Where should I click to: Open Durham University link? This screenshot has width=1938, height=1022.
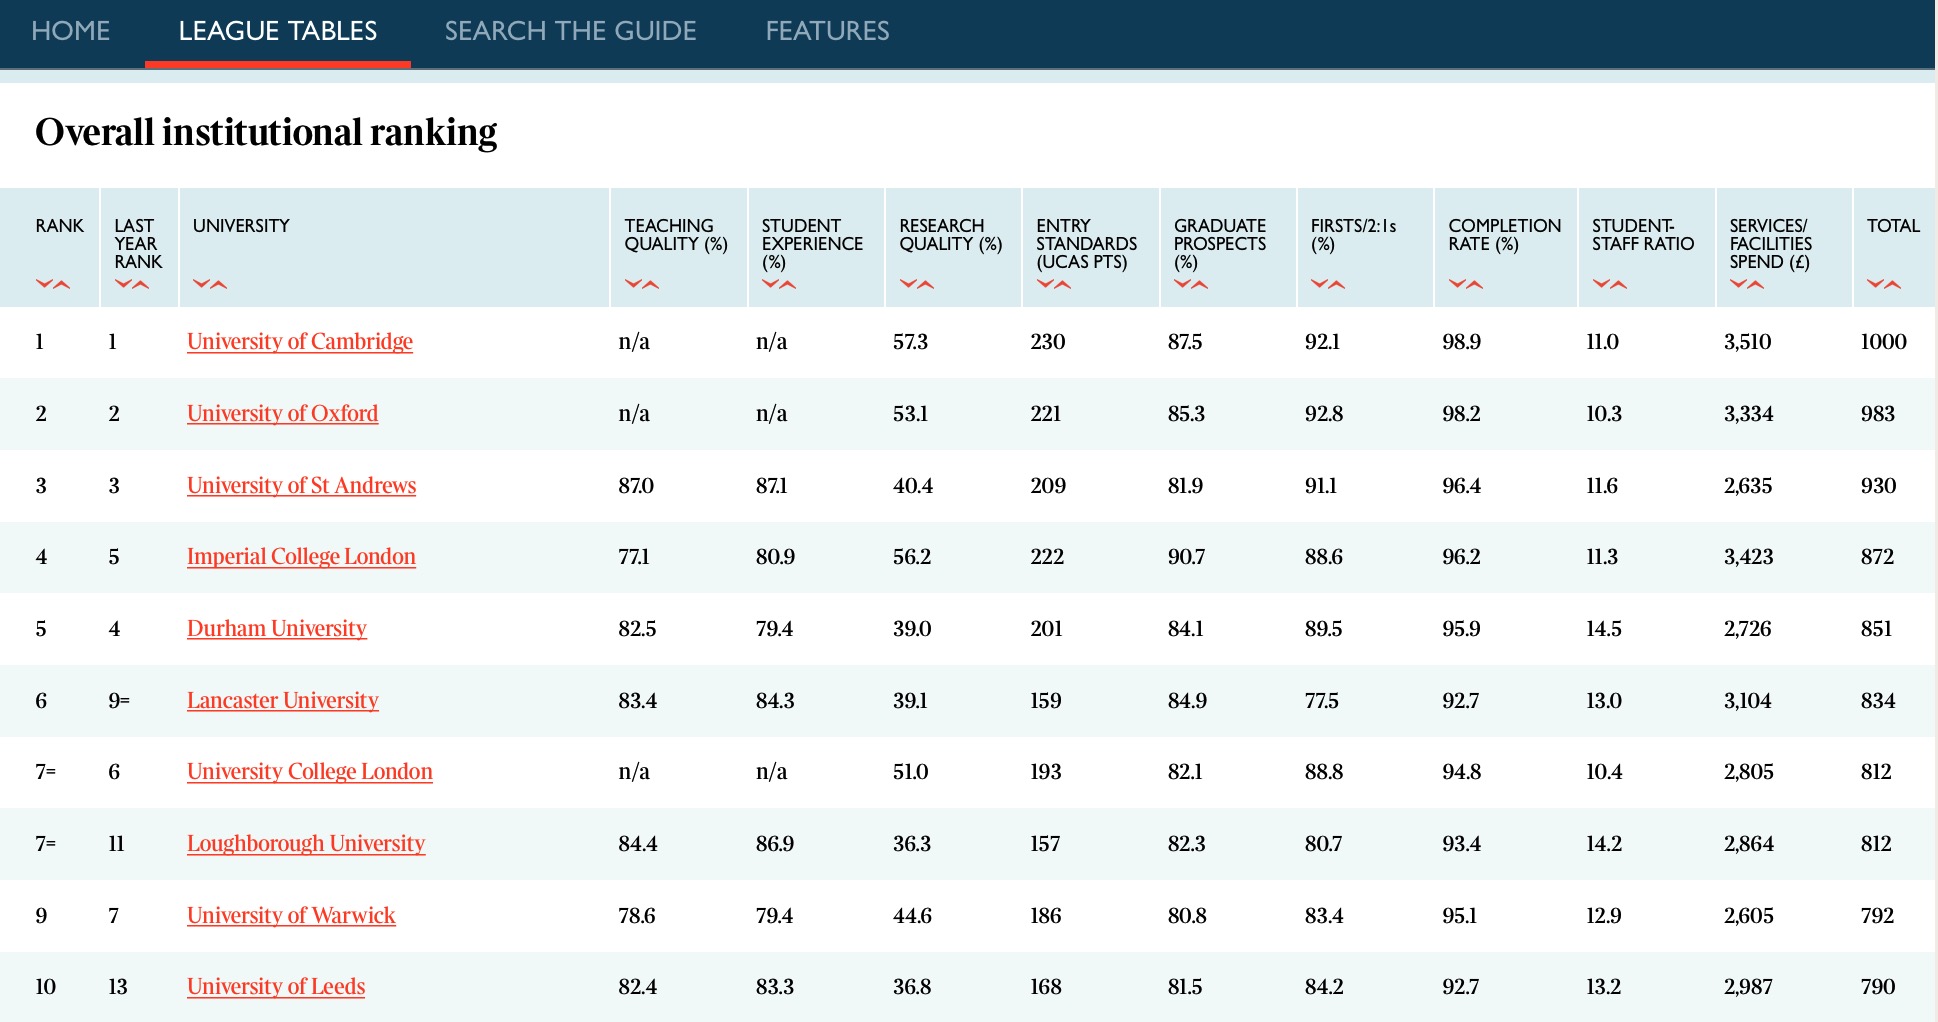point(277,629)
